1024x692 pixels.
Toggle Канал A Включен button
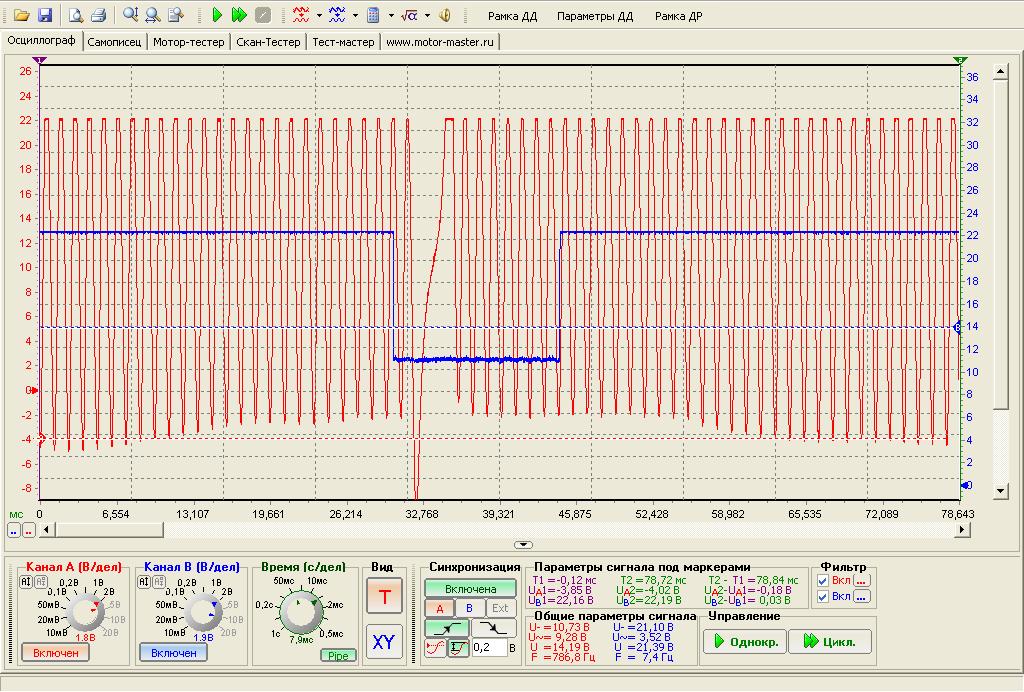coord(56,652)
